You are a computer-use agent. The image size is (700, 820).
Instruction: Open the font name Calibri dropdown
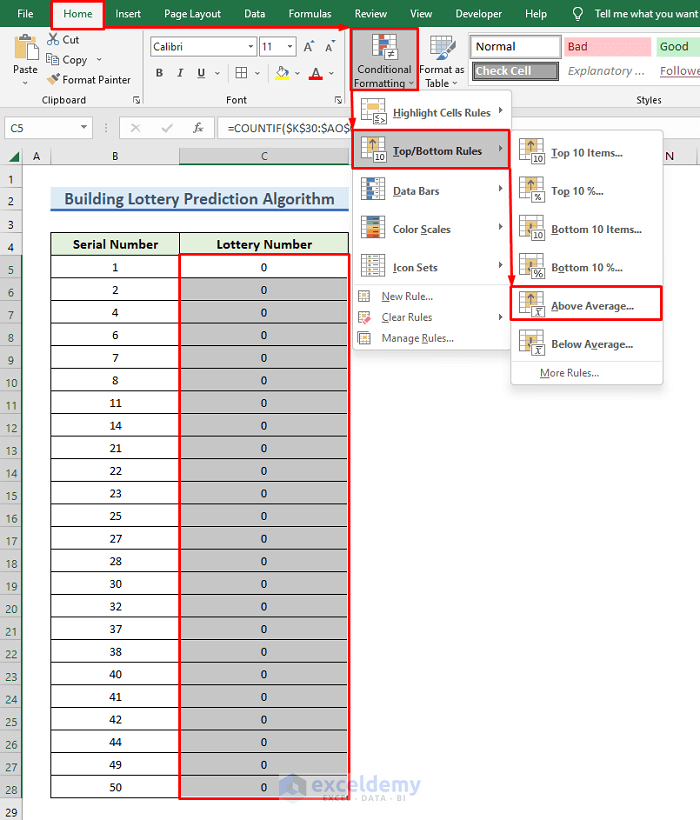(x=250, y=47)
